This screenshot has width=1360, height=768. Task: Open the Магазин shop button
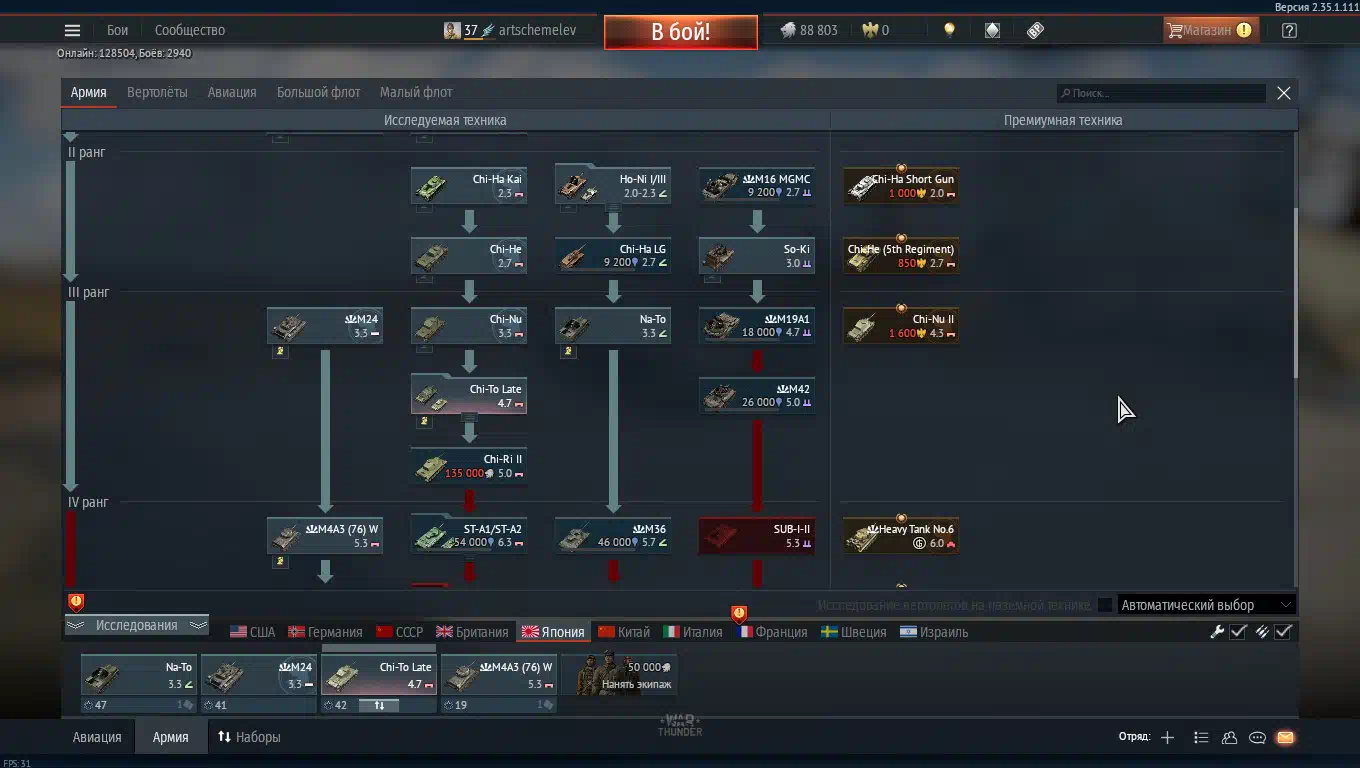(1209, 30)
